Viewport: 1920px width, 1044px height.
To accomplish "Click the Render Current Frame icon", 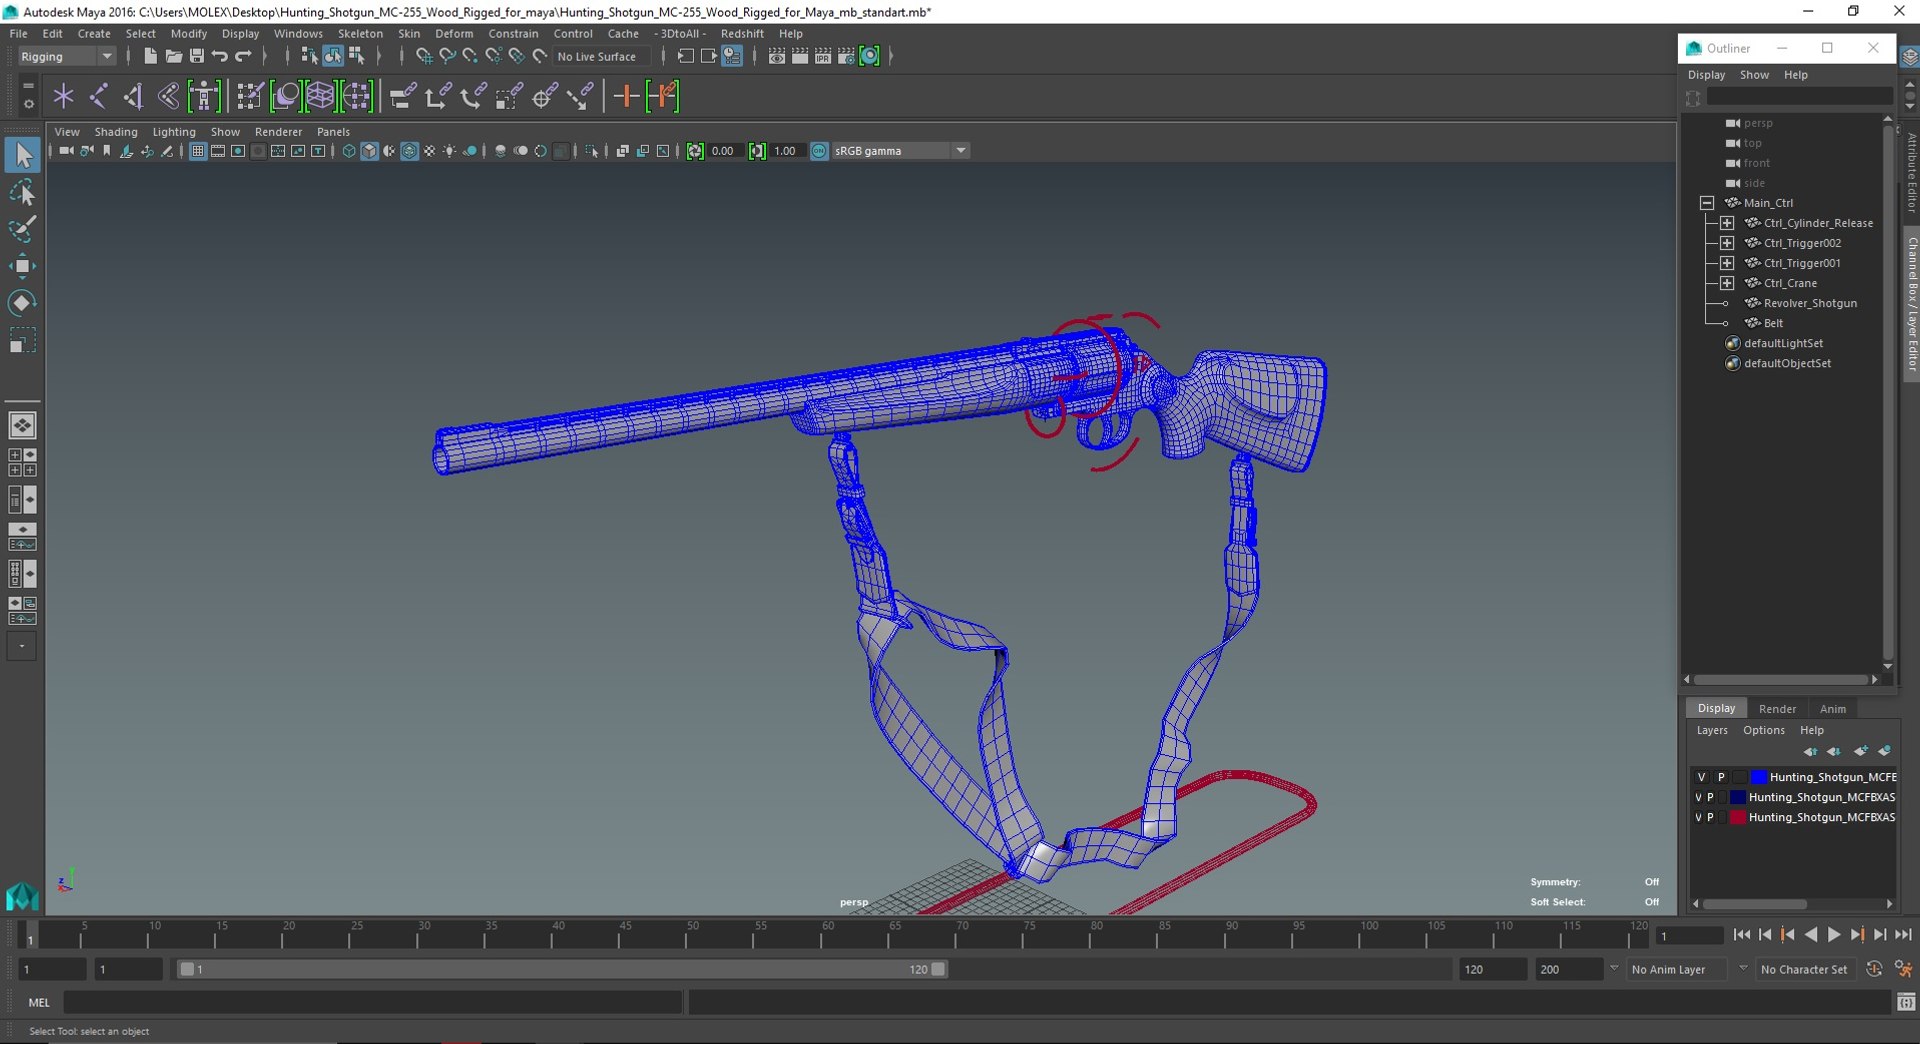I will tap(800, 56).
